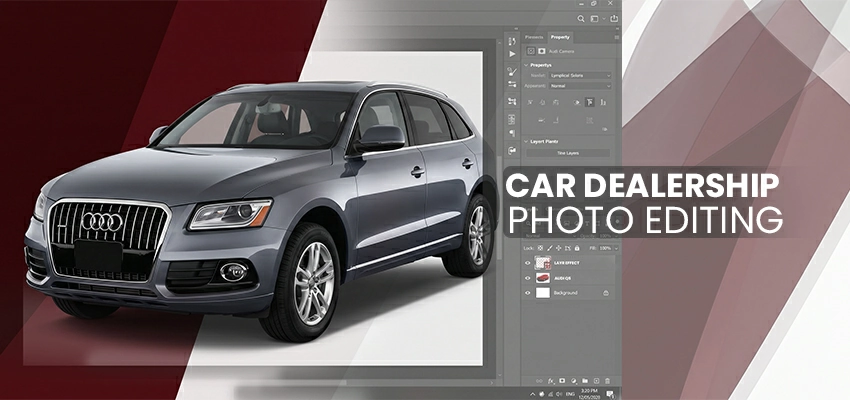Lock position move-arrows icon
This screenshot has height=400, width=850.
558,248
